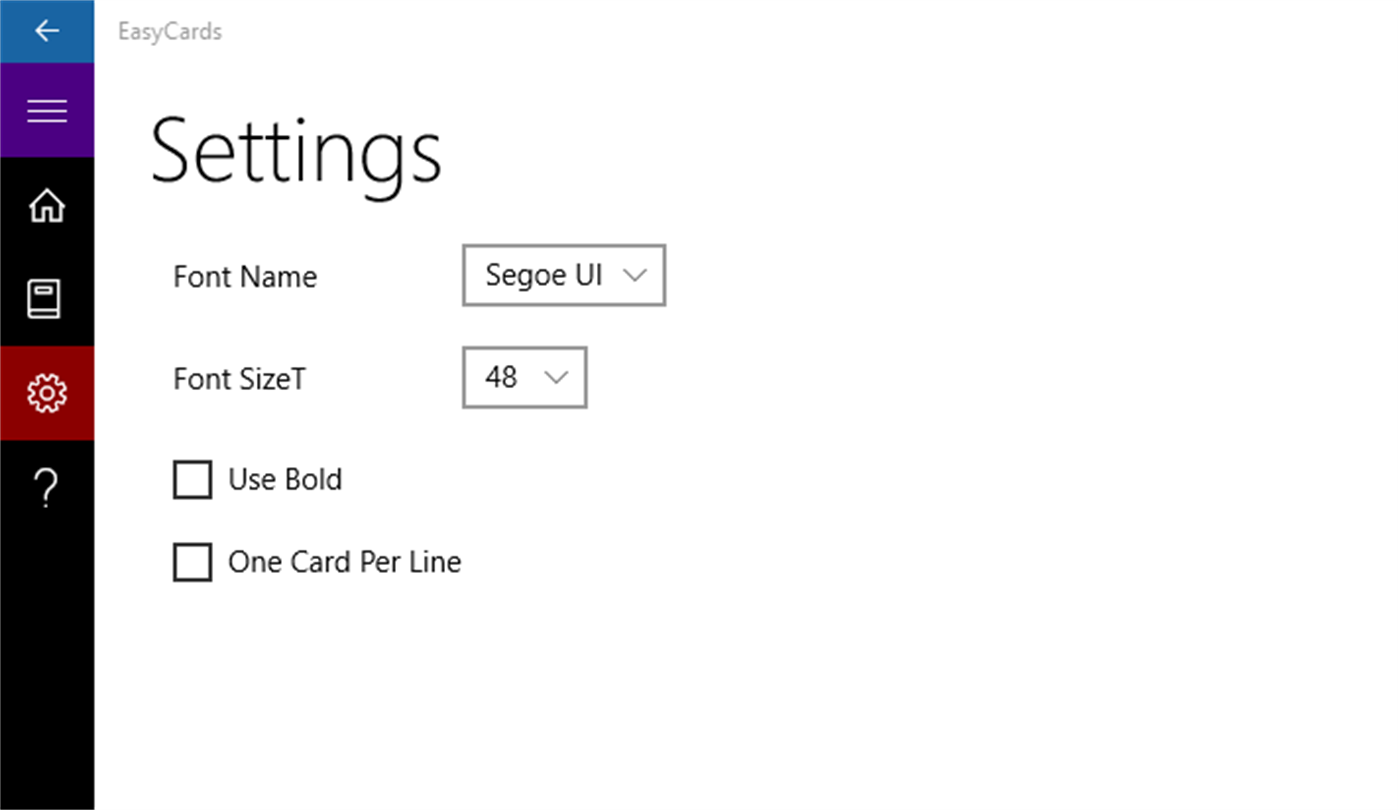Screen dimensions: 1398x810
Task: Open the hamburger navigation menu
Action: tap(47, 110)
